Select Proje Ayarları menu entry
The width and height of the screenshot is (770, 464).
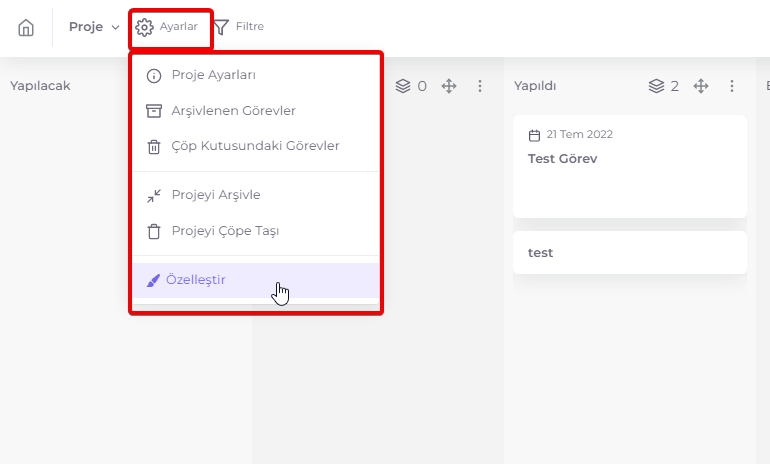tap(255, 75)
